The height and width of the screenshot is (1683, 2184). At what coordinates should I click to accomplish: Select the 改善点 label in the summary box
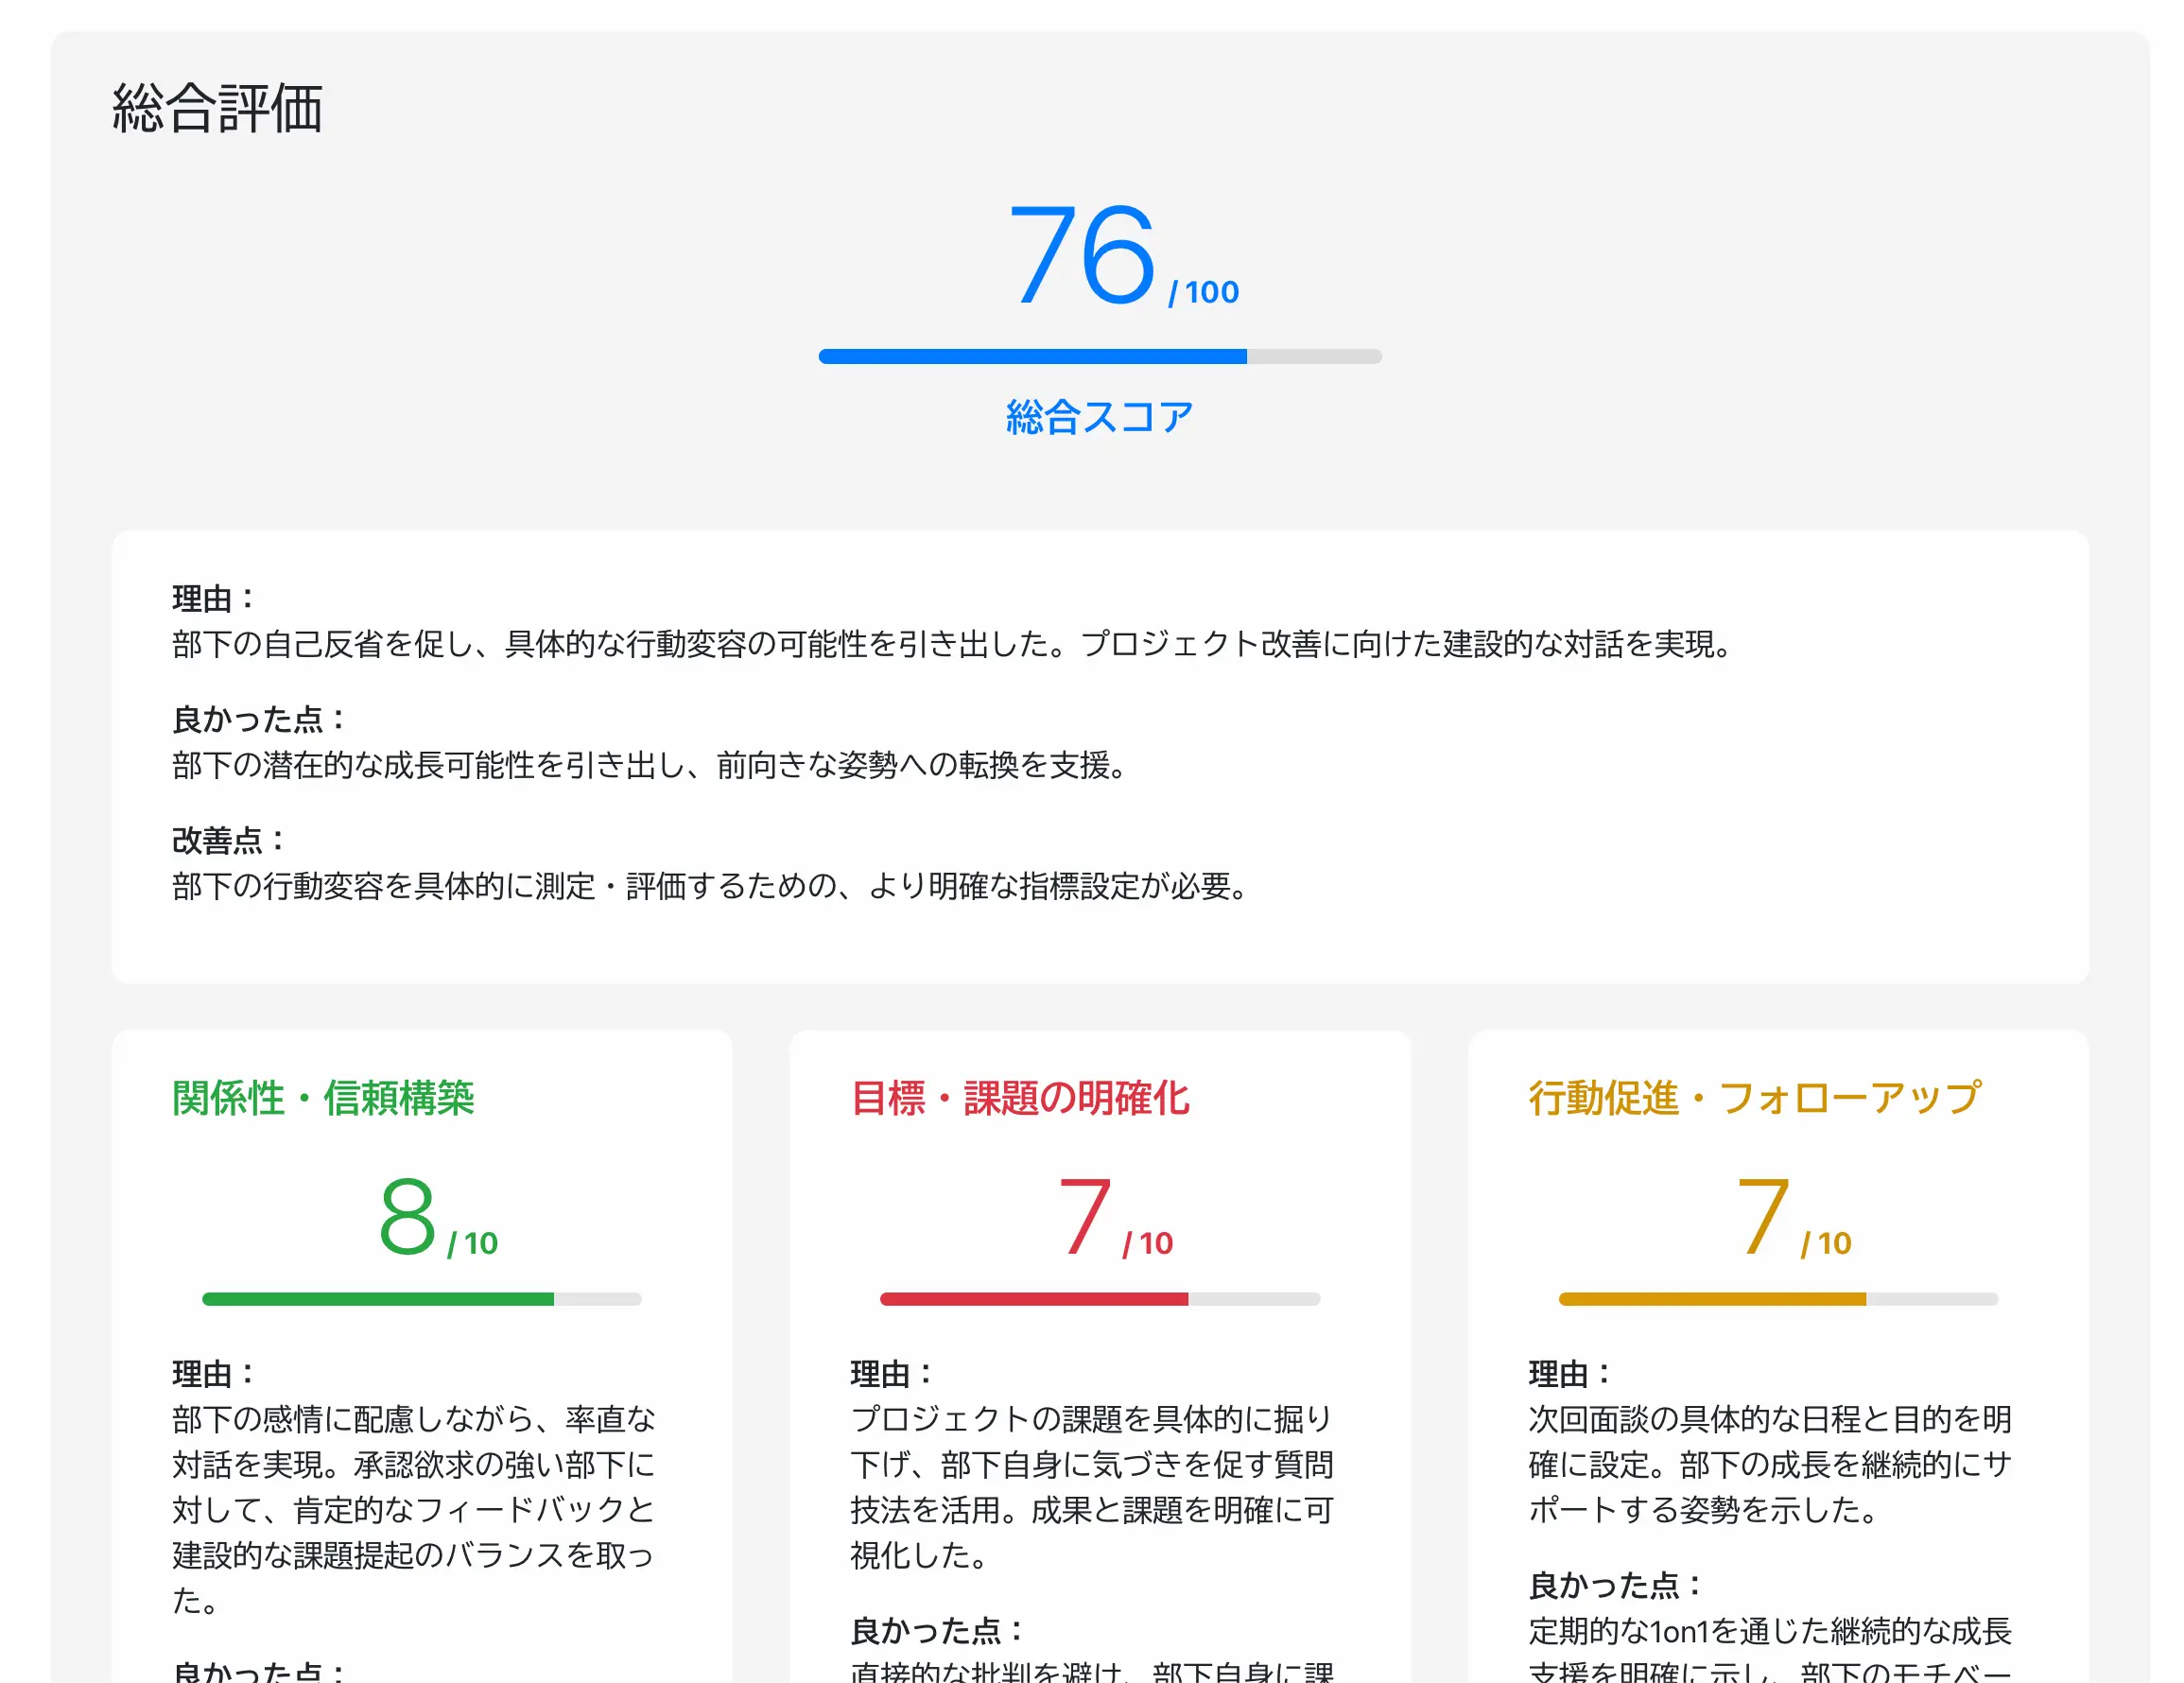point(225,838)
